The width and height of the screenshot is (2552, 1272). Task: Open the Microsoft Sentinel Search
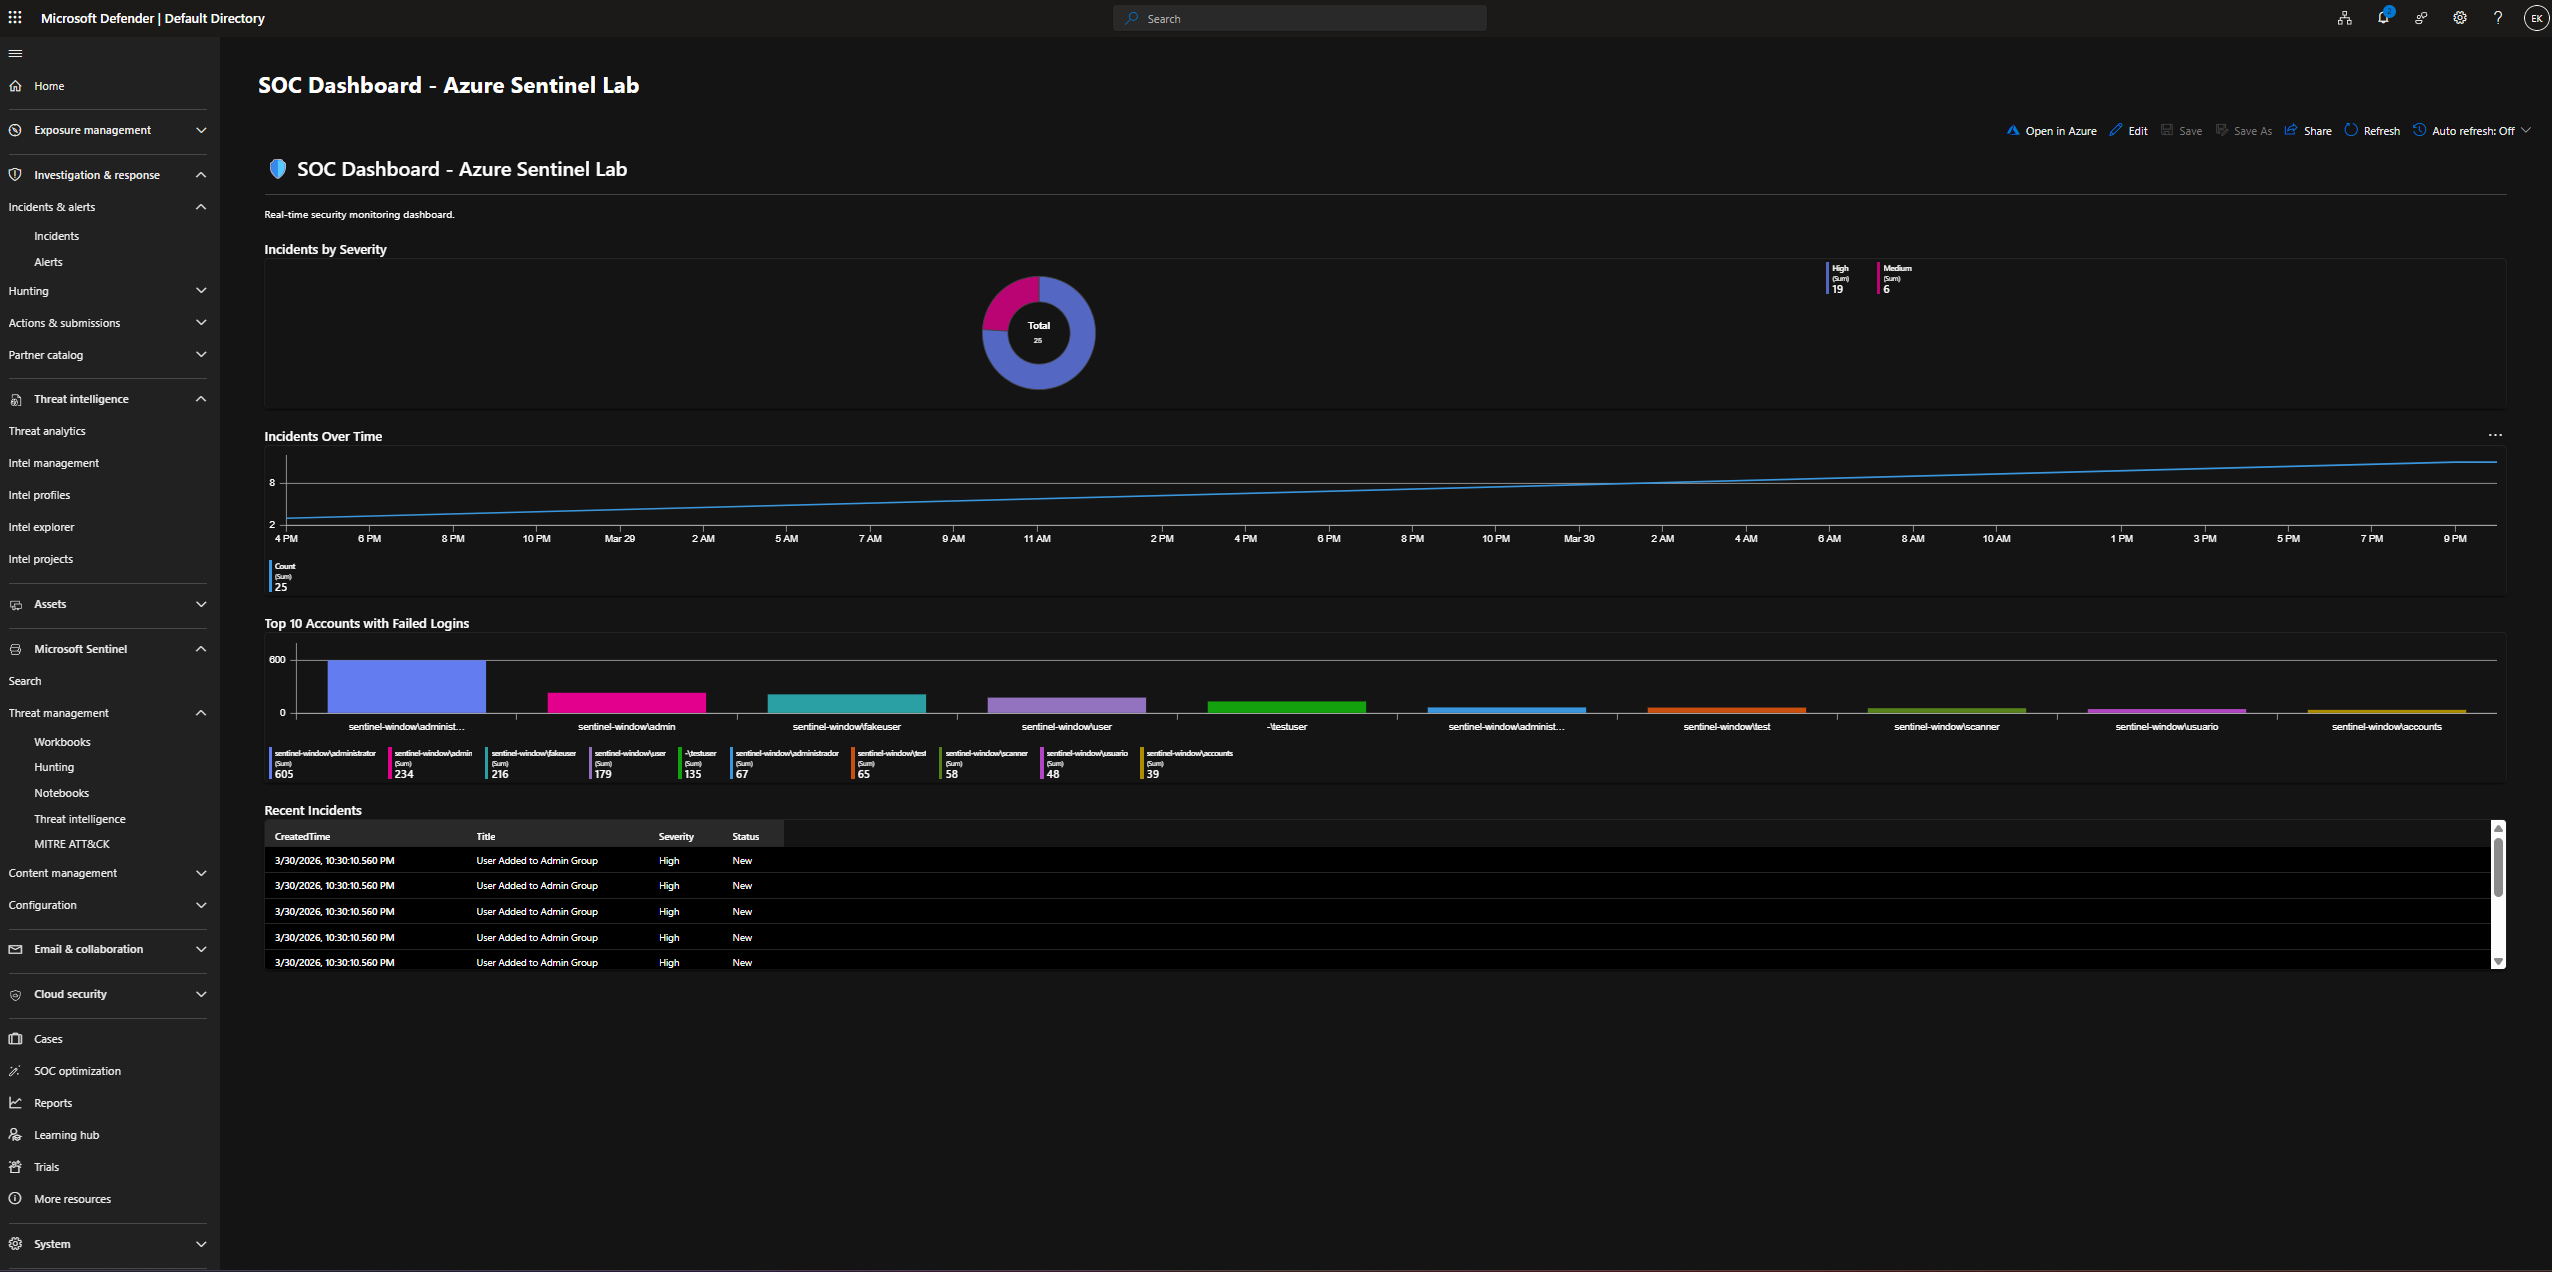point(25,680)
